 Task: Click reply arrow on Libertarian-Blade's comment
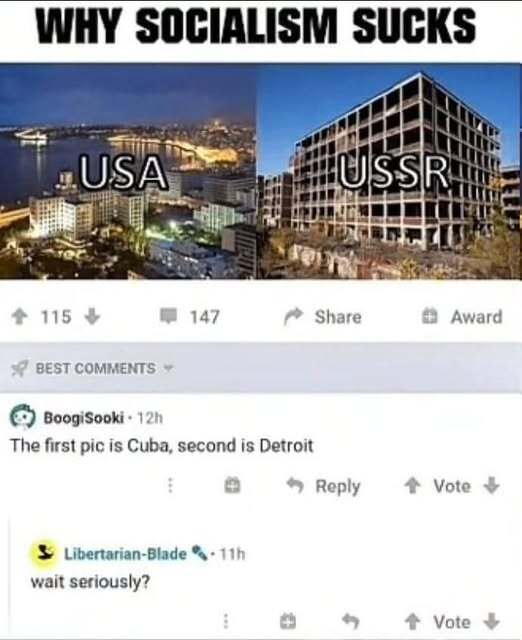(x=351, y=621)
